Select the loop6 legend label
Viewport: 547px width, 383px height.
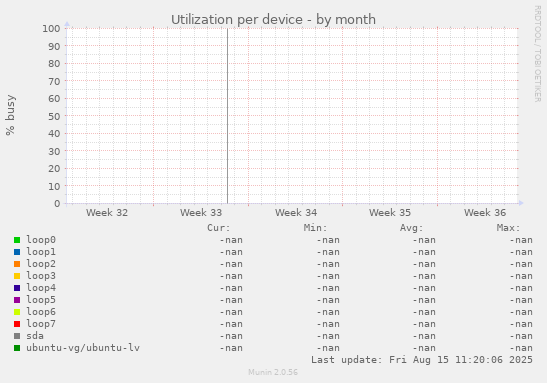pos(41,312)
